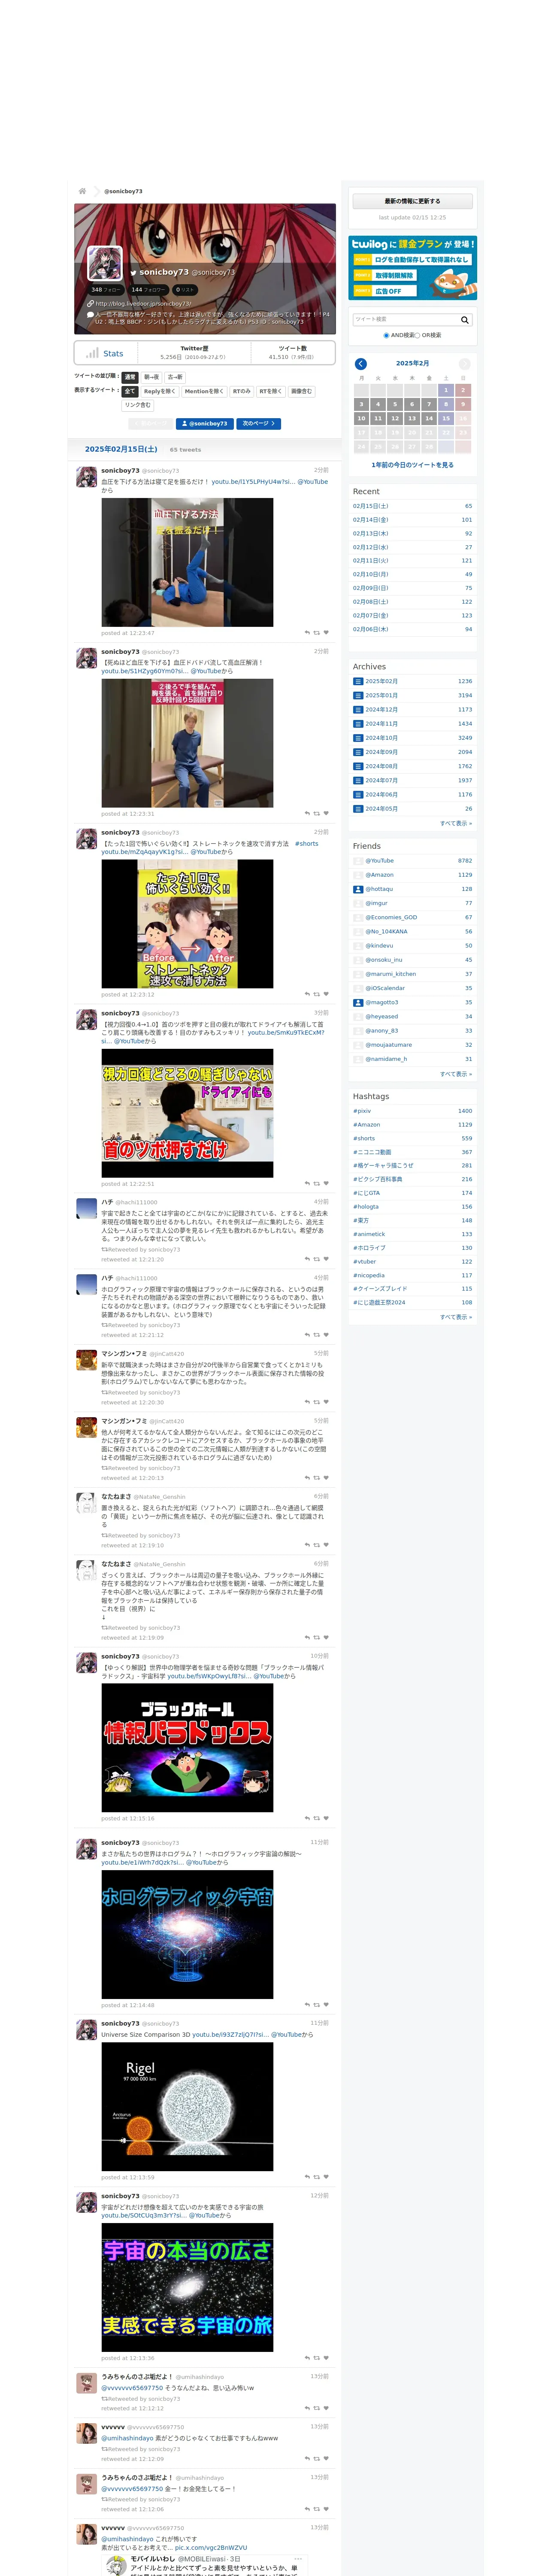551x2576 pixels.
Task: Open the 血圧下げる方法 video thumbnail
Action: click(187, 562)
